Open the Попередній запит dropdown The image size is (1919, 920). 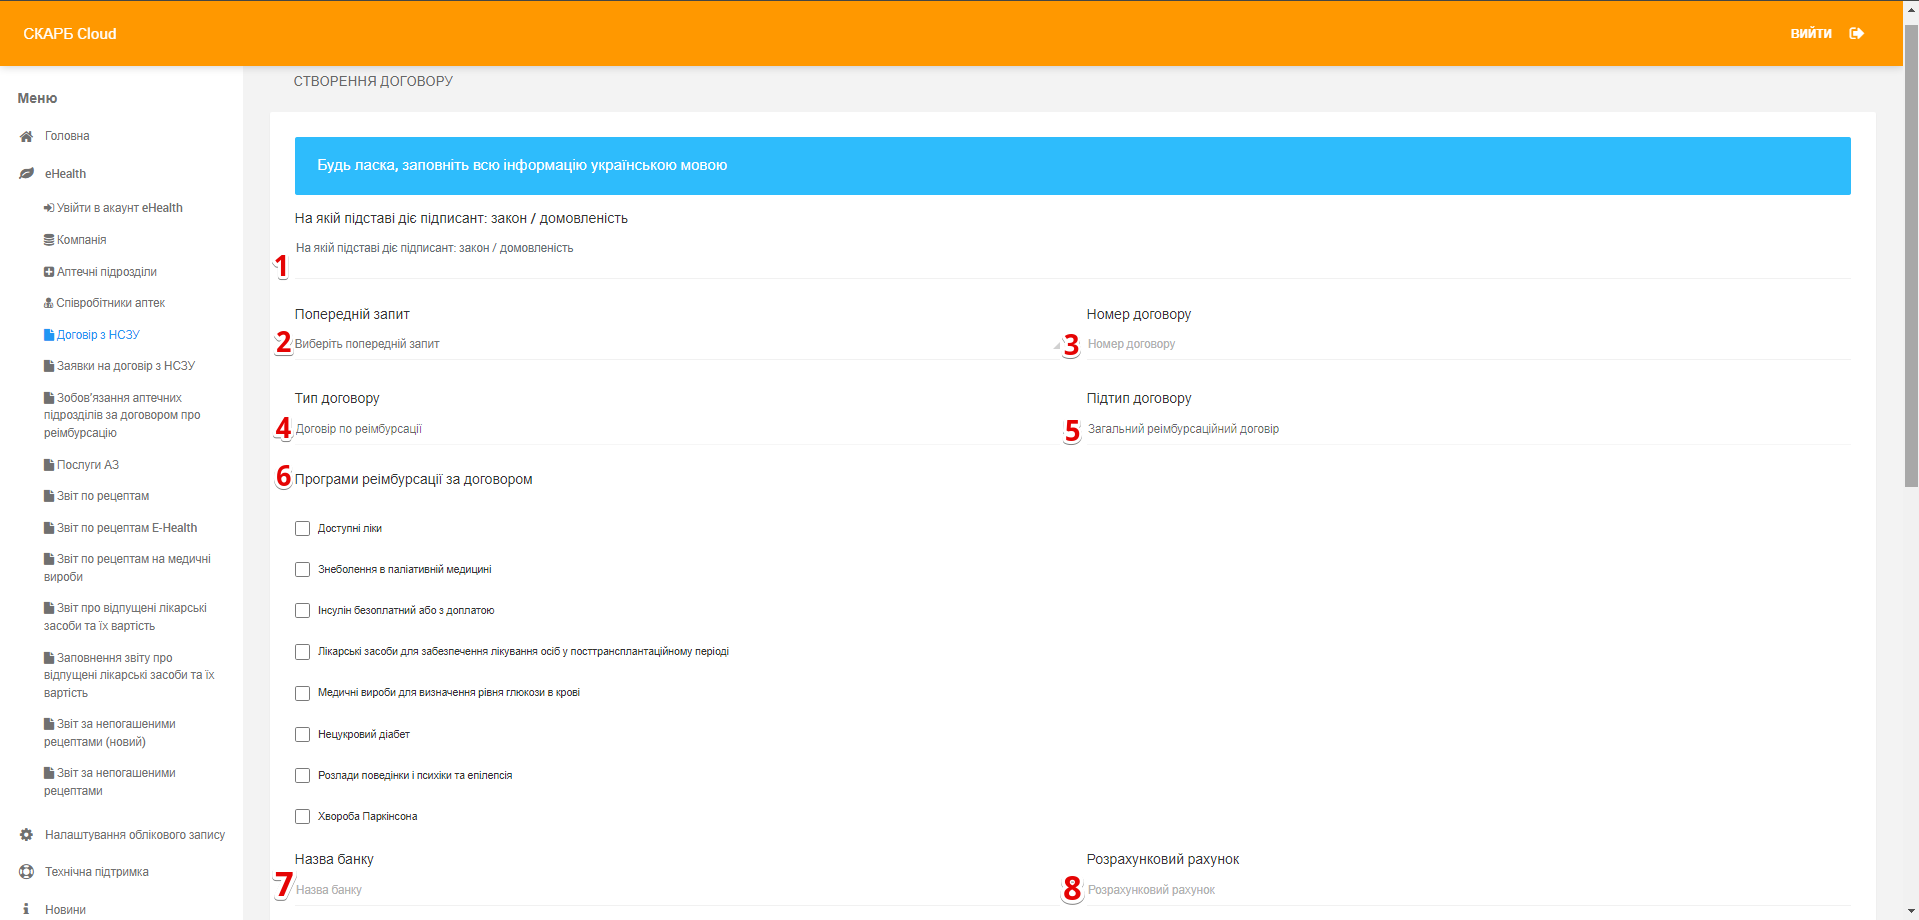675,344
